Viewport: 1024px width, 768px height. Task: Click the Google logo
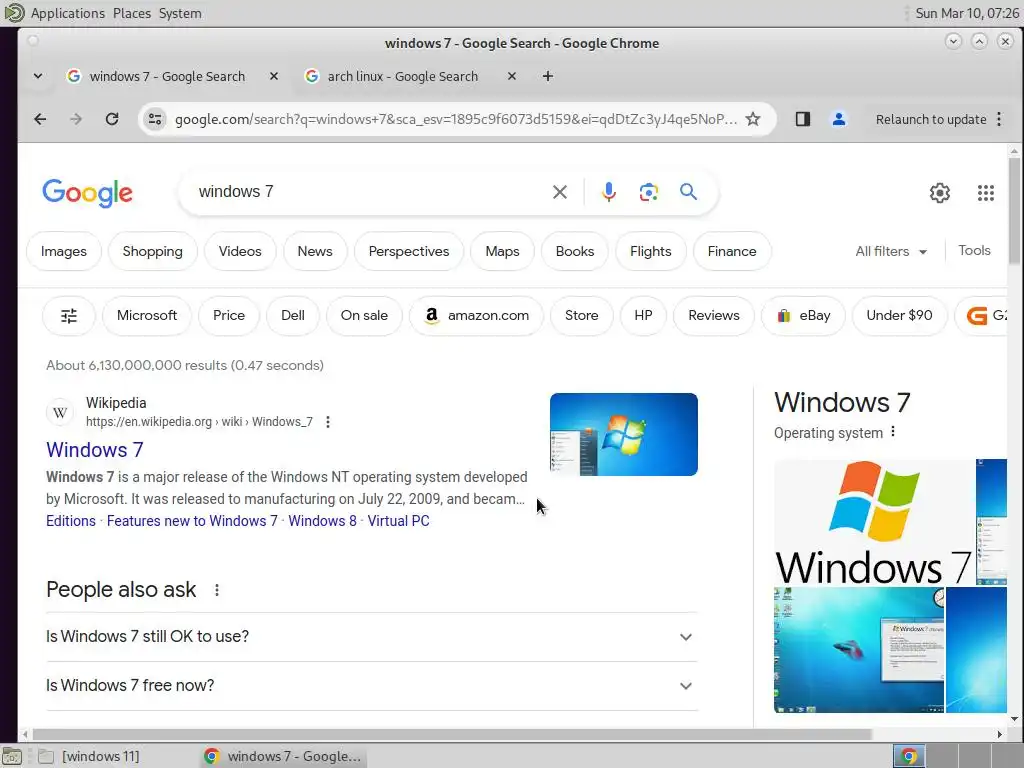tap(88, 193)
